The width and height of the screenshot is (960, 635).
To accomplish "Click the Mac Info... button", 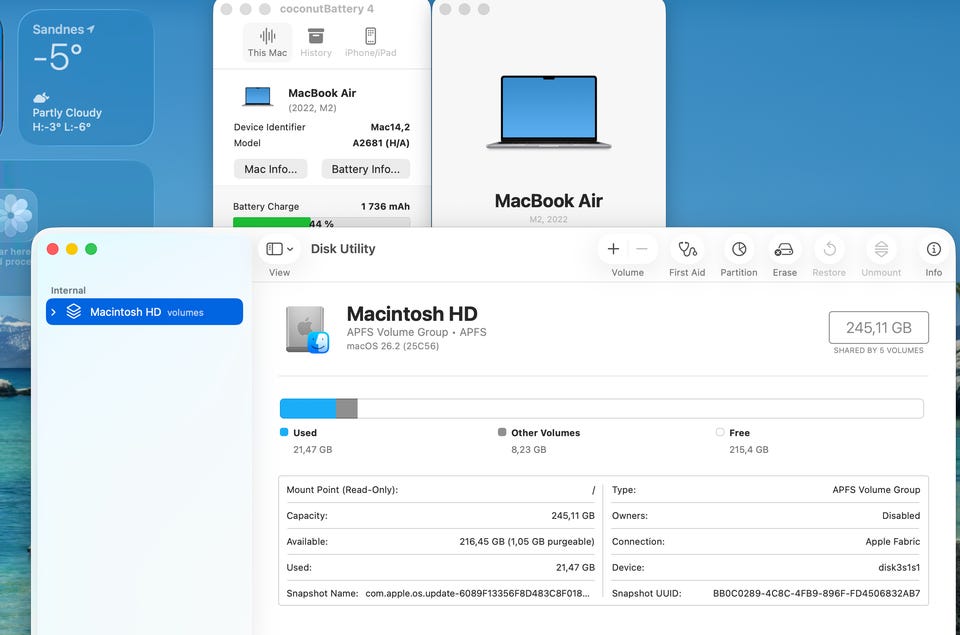I will [271, 169].
